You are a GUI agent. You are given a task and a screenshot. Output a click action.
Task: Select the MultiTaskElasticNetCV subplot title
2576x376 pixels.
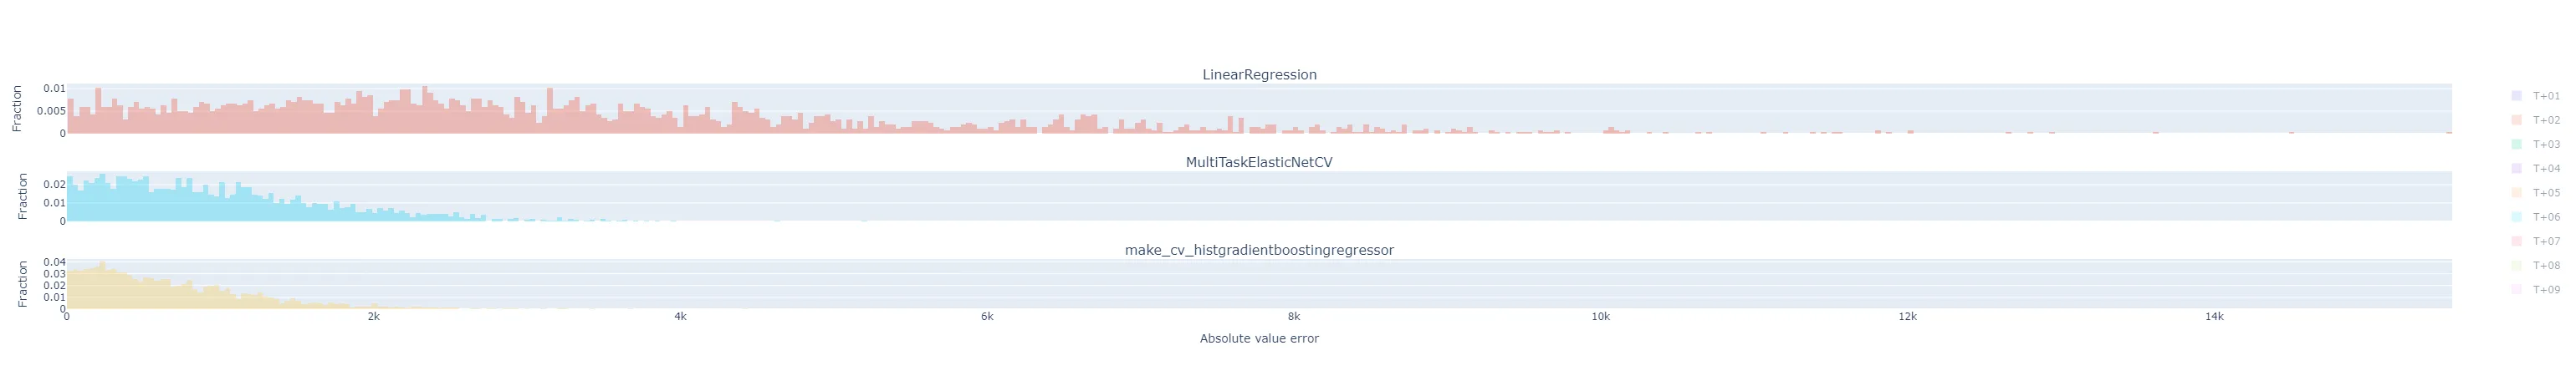1259,162
